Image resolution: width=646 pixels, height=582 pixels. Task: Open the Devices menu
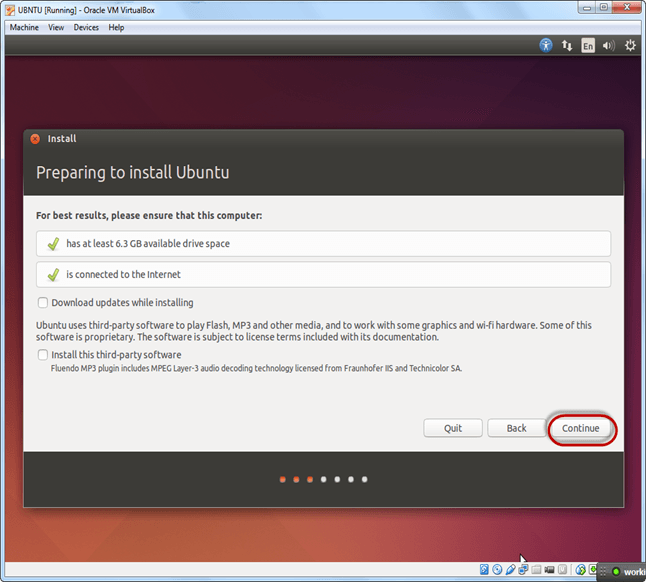click(86, 27)
